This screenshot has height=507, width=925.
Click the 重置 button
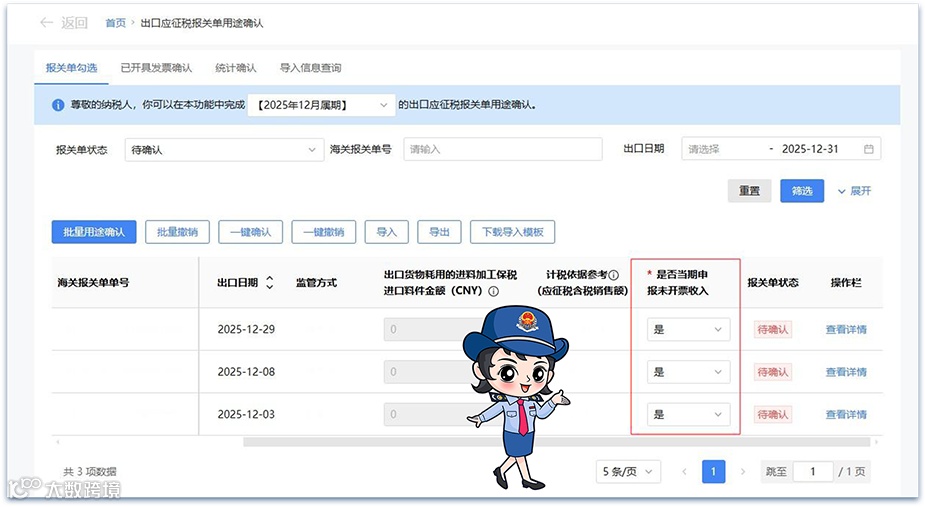click(749, 191)
